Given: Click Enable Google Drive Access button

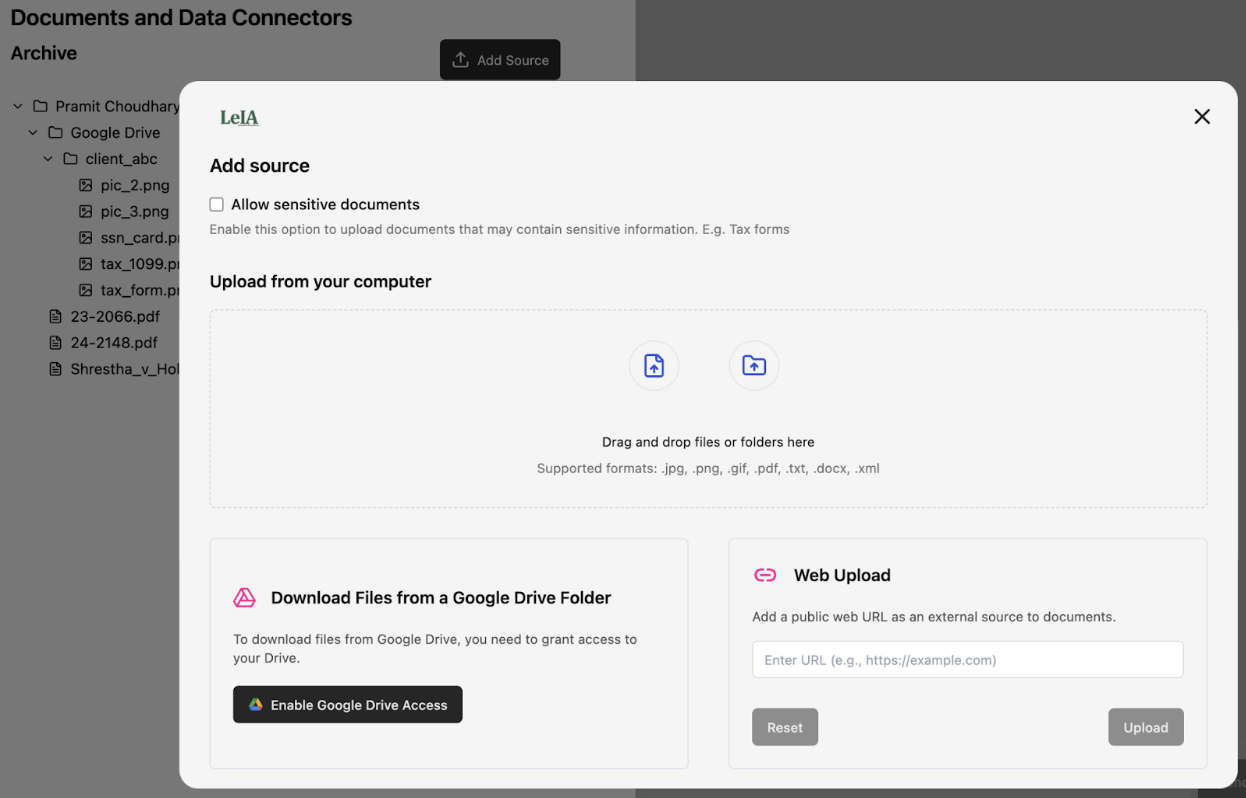Looking at the screenshot, I should point(348,704).
